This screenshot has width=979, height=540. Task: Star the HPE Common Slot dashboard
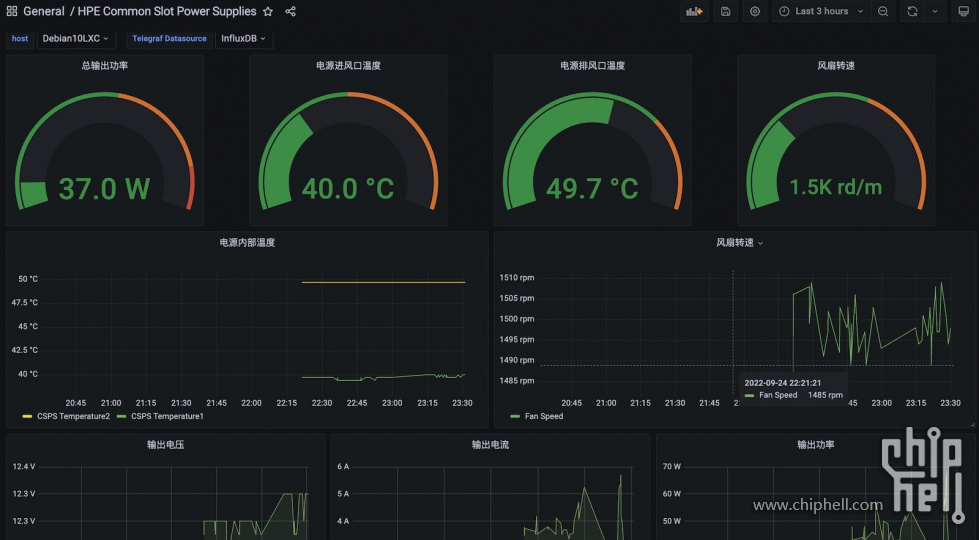(x=268, y=11)
